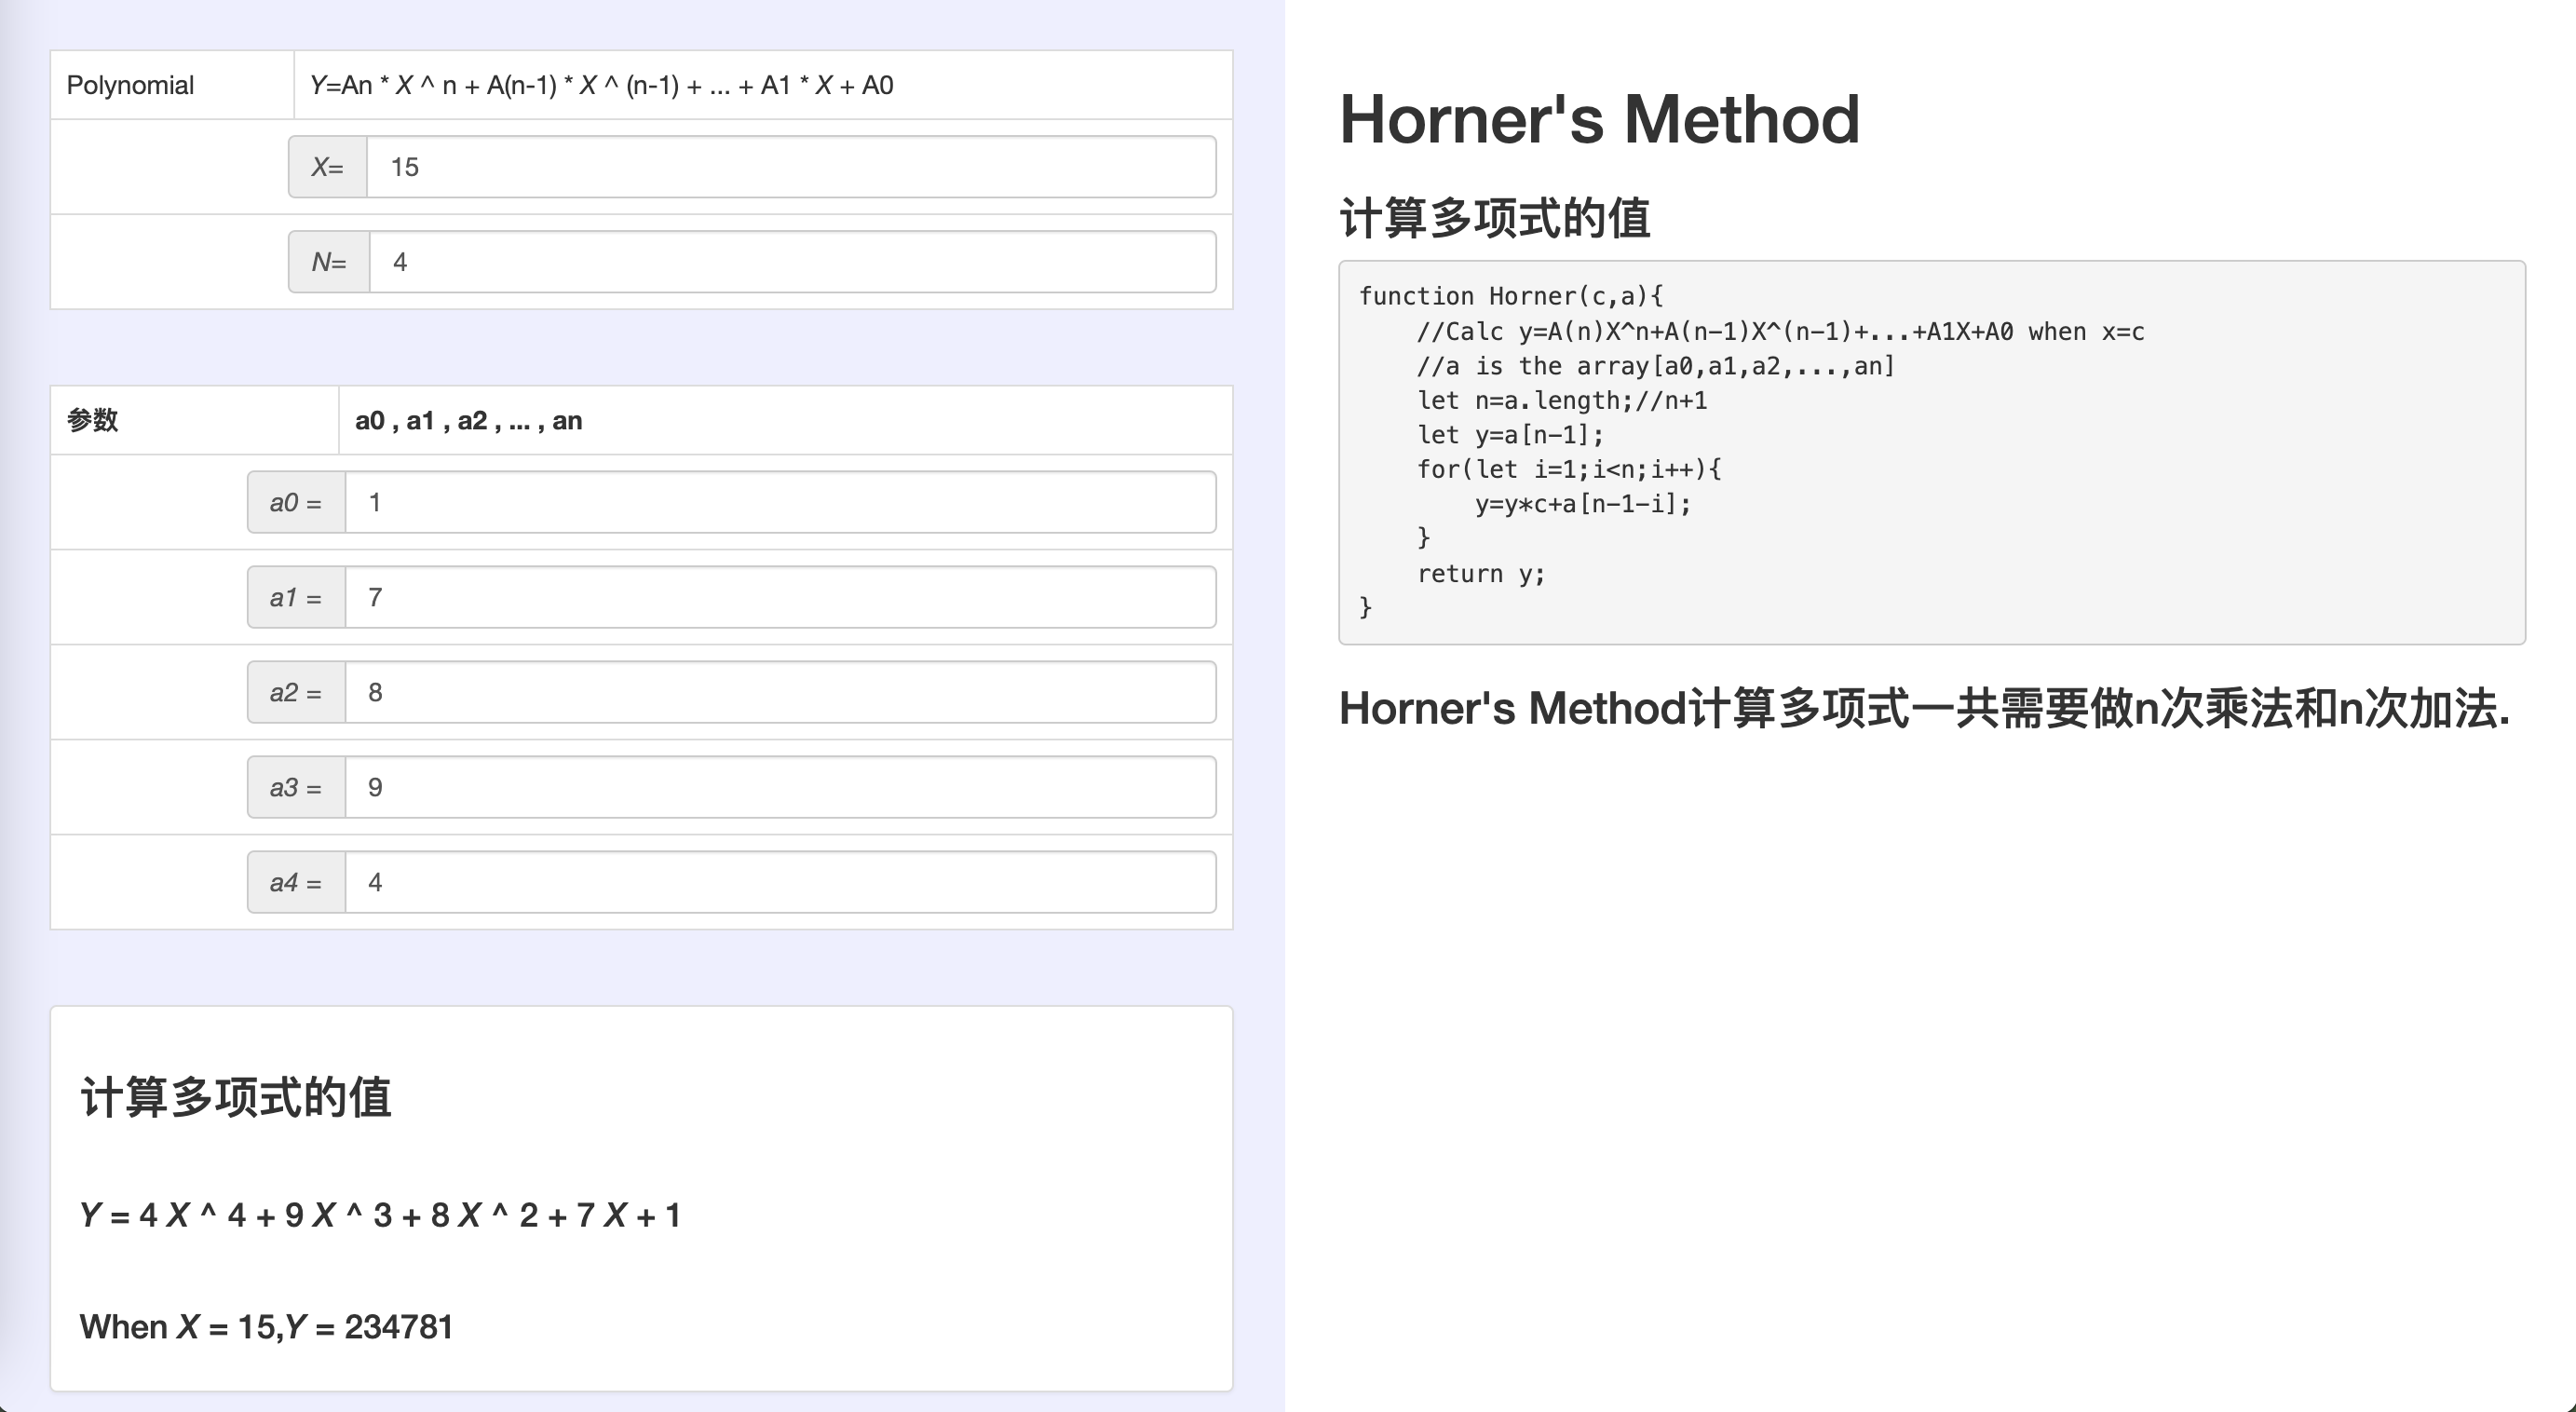Click the 'function Horner(c,a){' code line
This screenshot has width=2576, height=1412.
(1511, 296)
